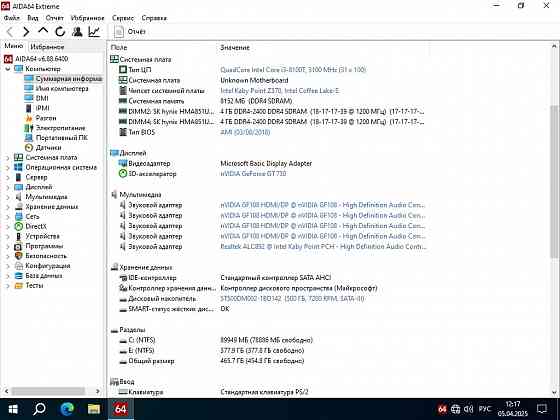The height and width of the screenshot is (420, 560).
Task: Select the Unknown Motherboard value
Action: [254, 80]
